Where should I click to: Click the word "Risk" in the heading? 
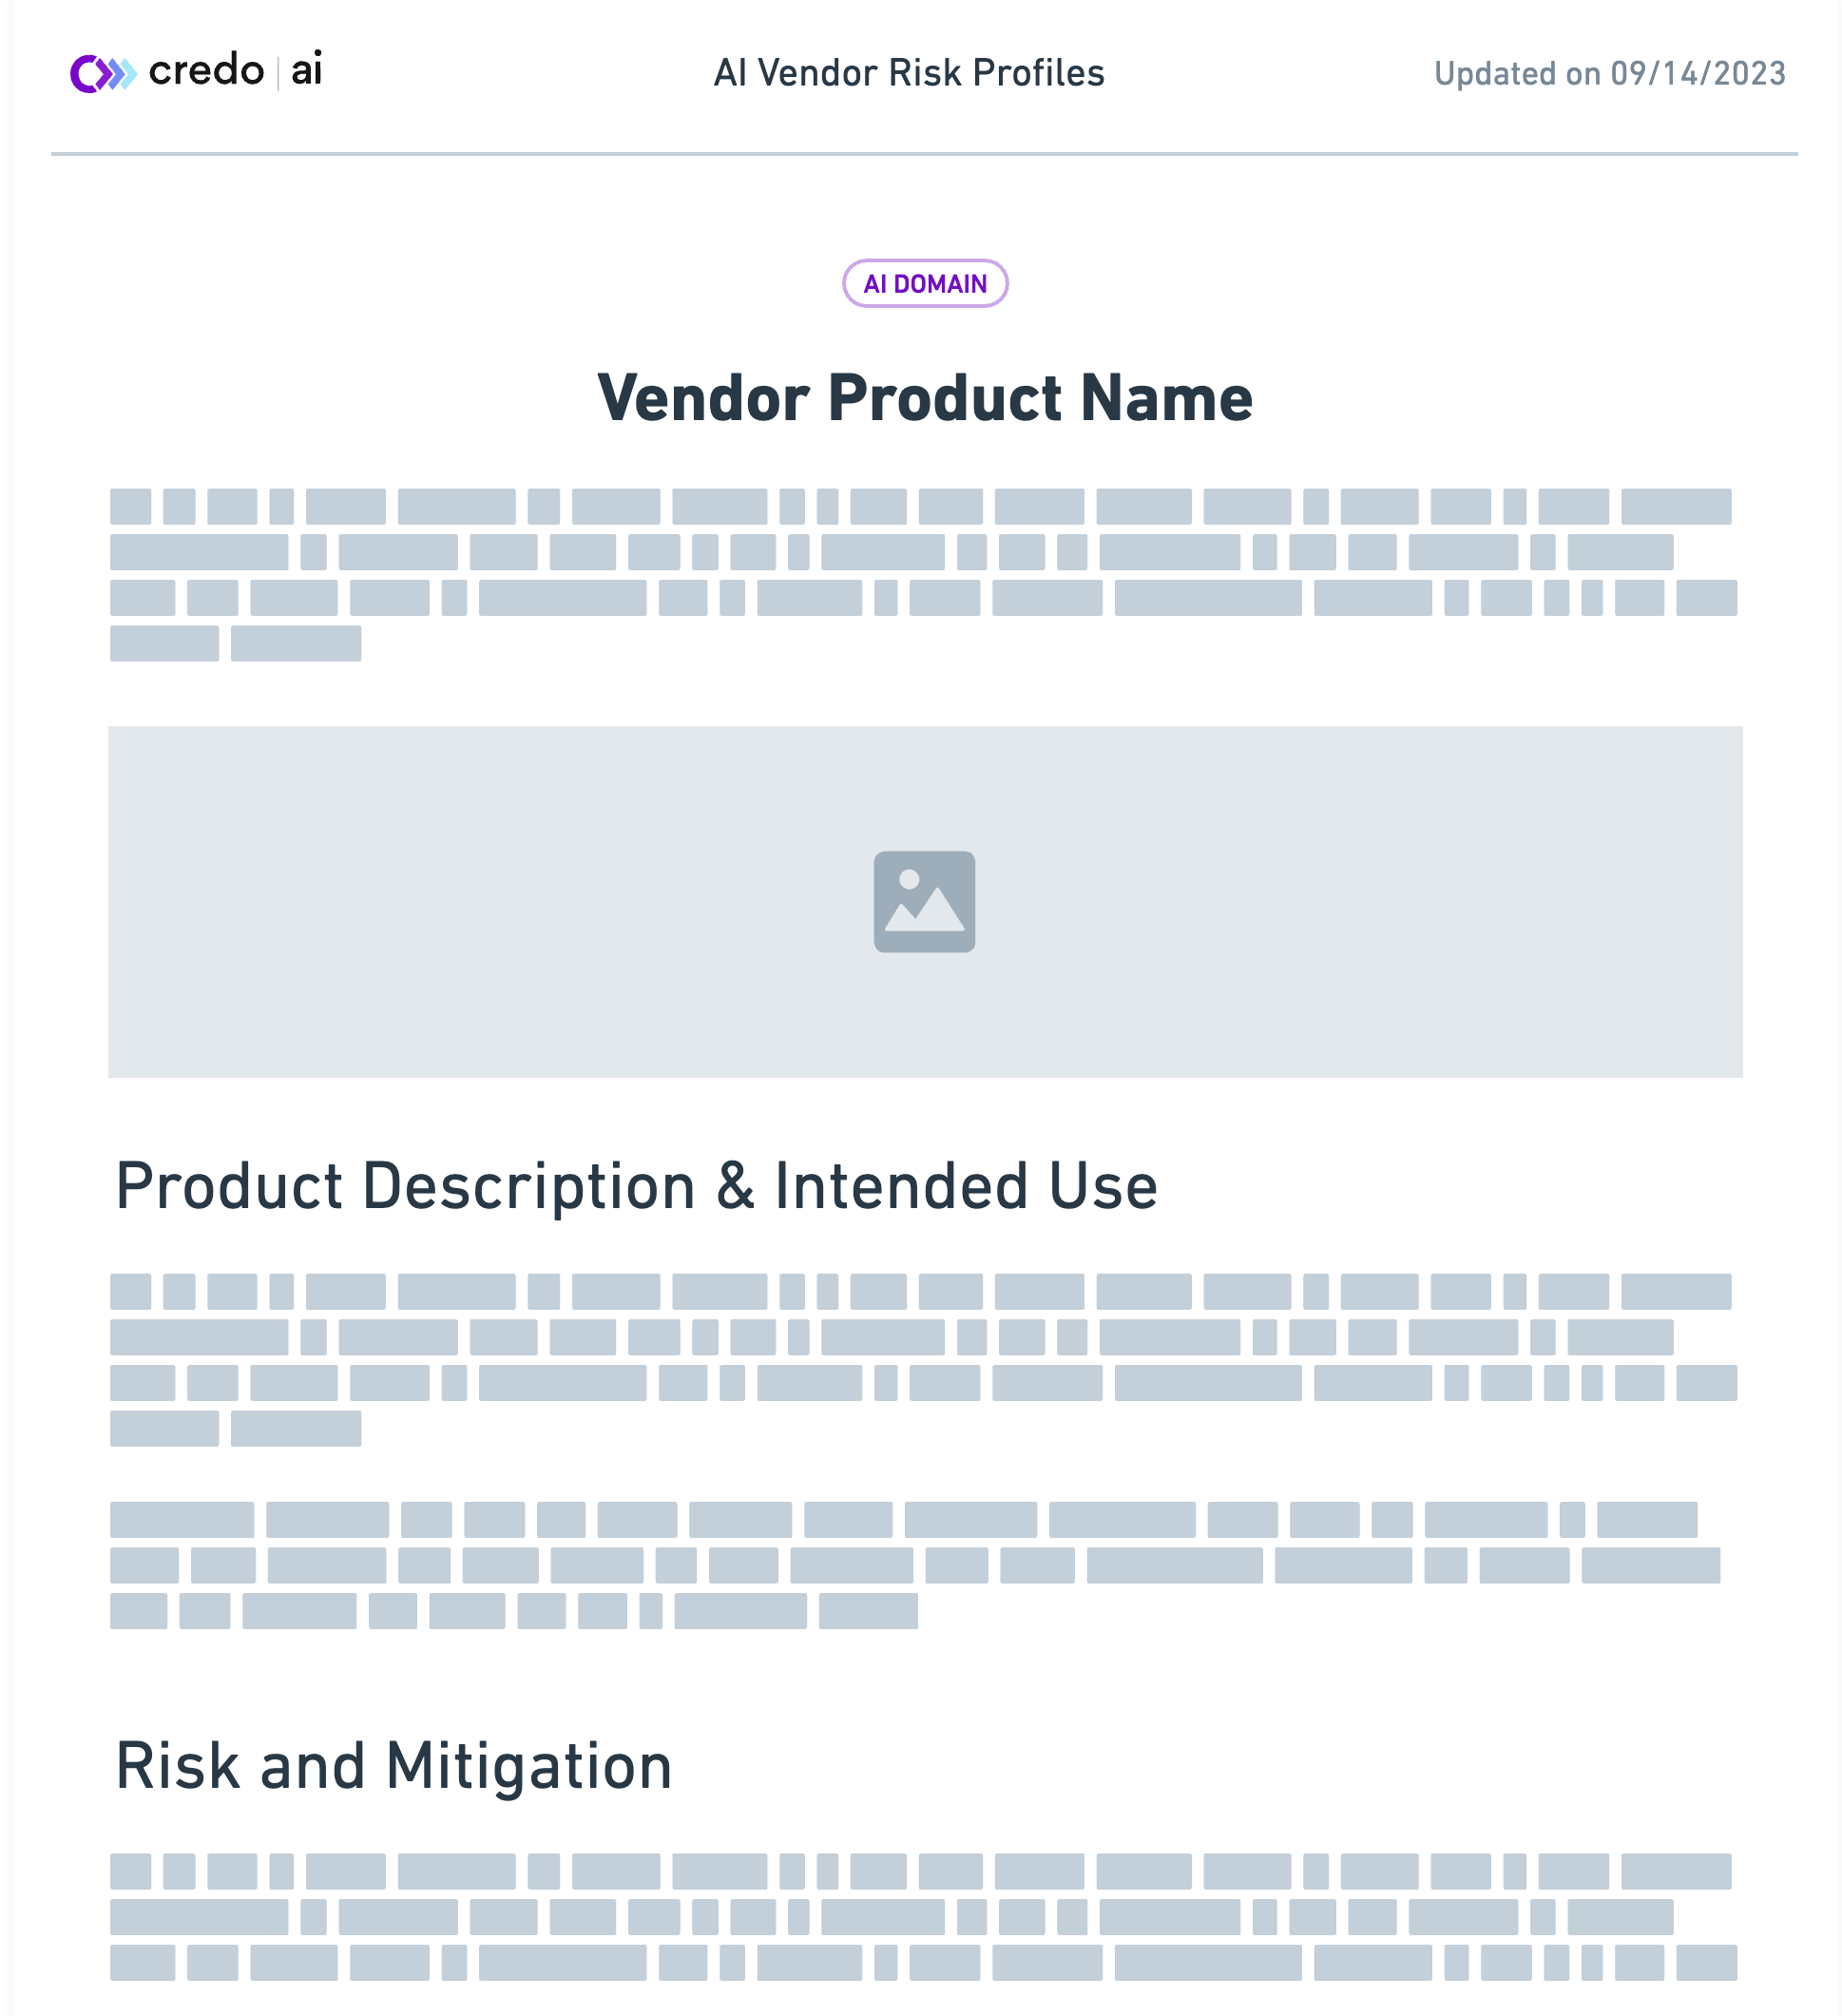pyautogui.click(x=177, y=1766)
